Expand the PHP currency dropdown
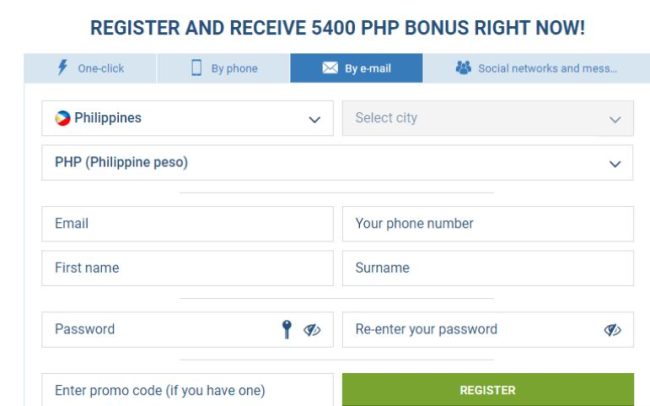Viewport: 650px width, 406px height. coord(614,163)
